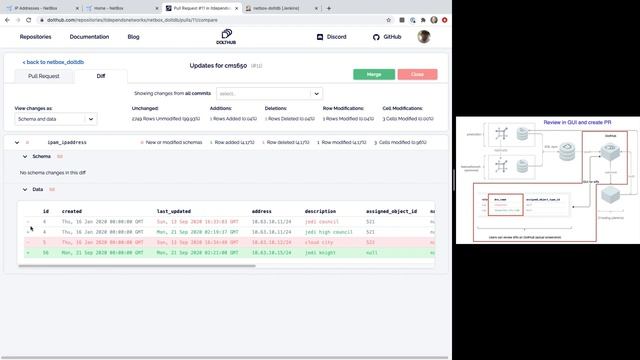The width and height of the screenshot is (640, 360).
Task: Bookmark this page with star icon
Action: [x=389, y=20]
